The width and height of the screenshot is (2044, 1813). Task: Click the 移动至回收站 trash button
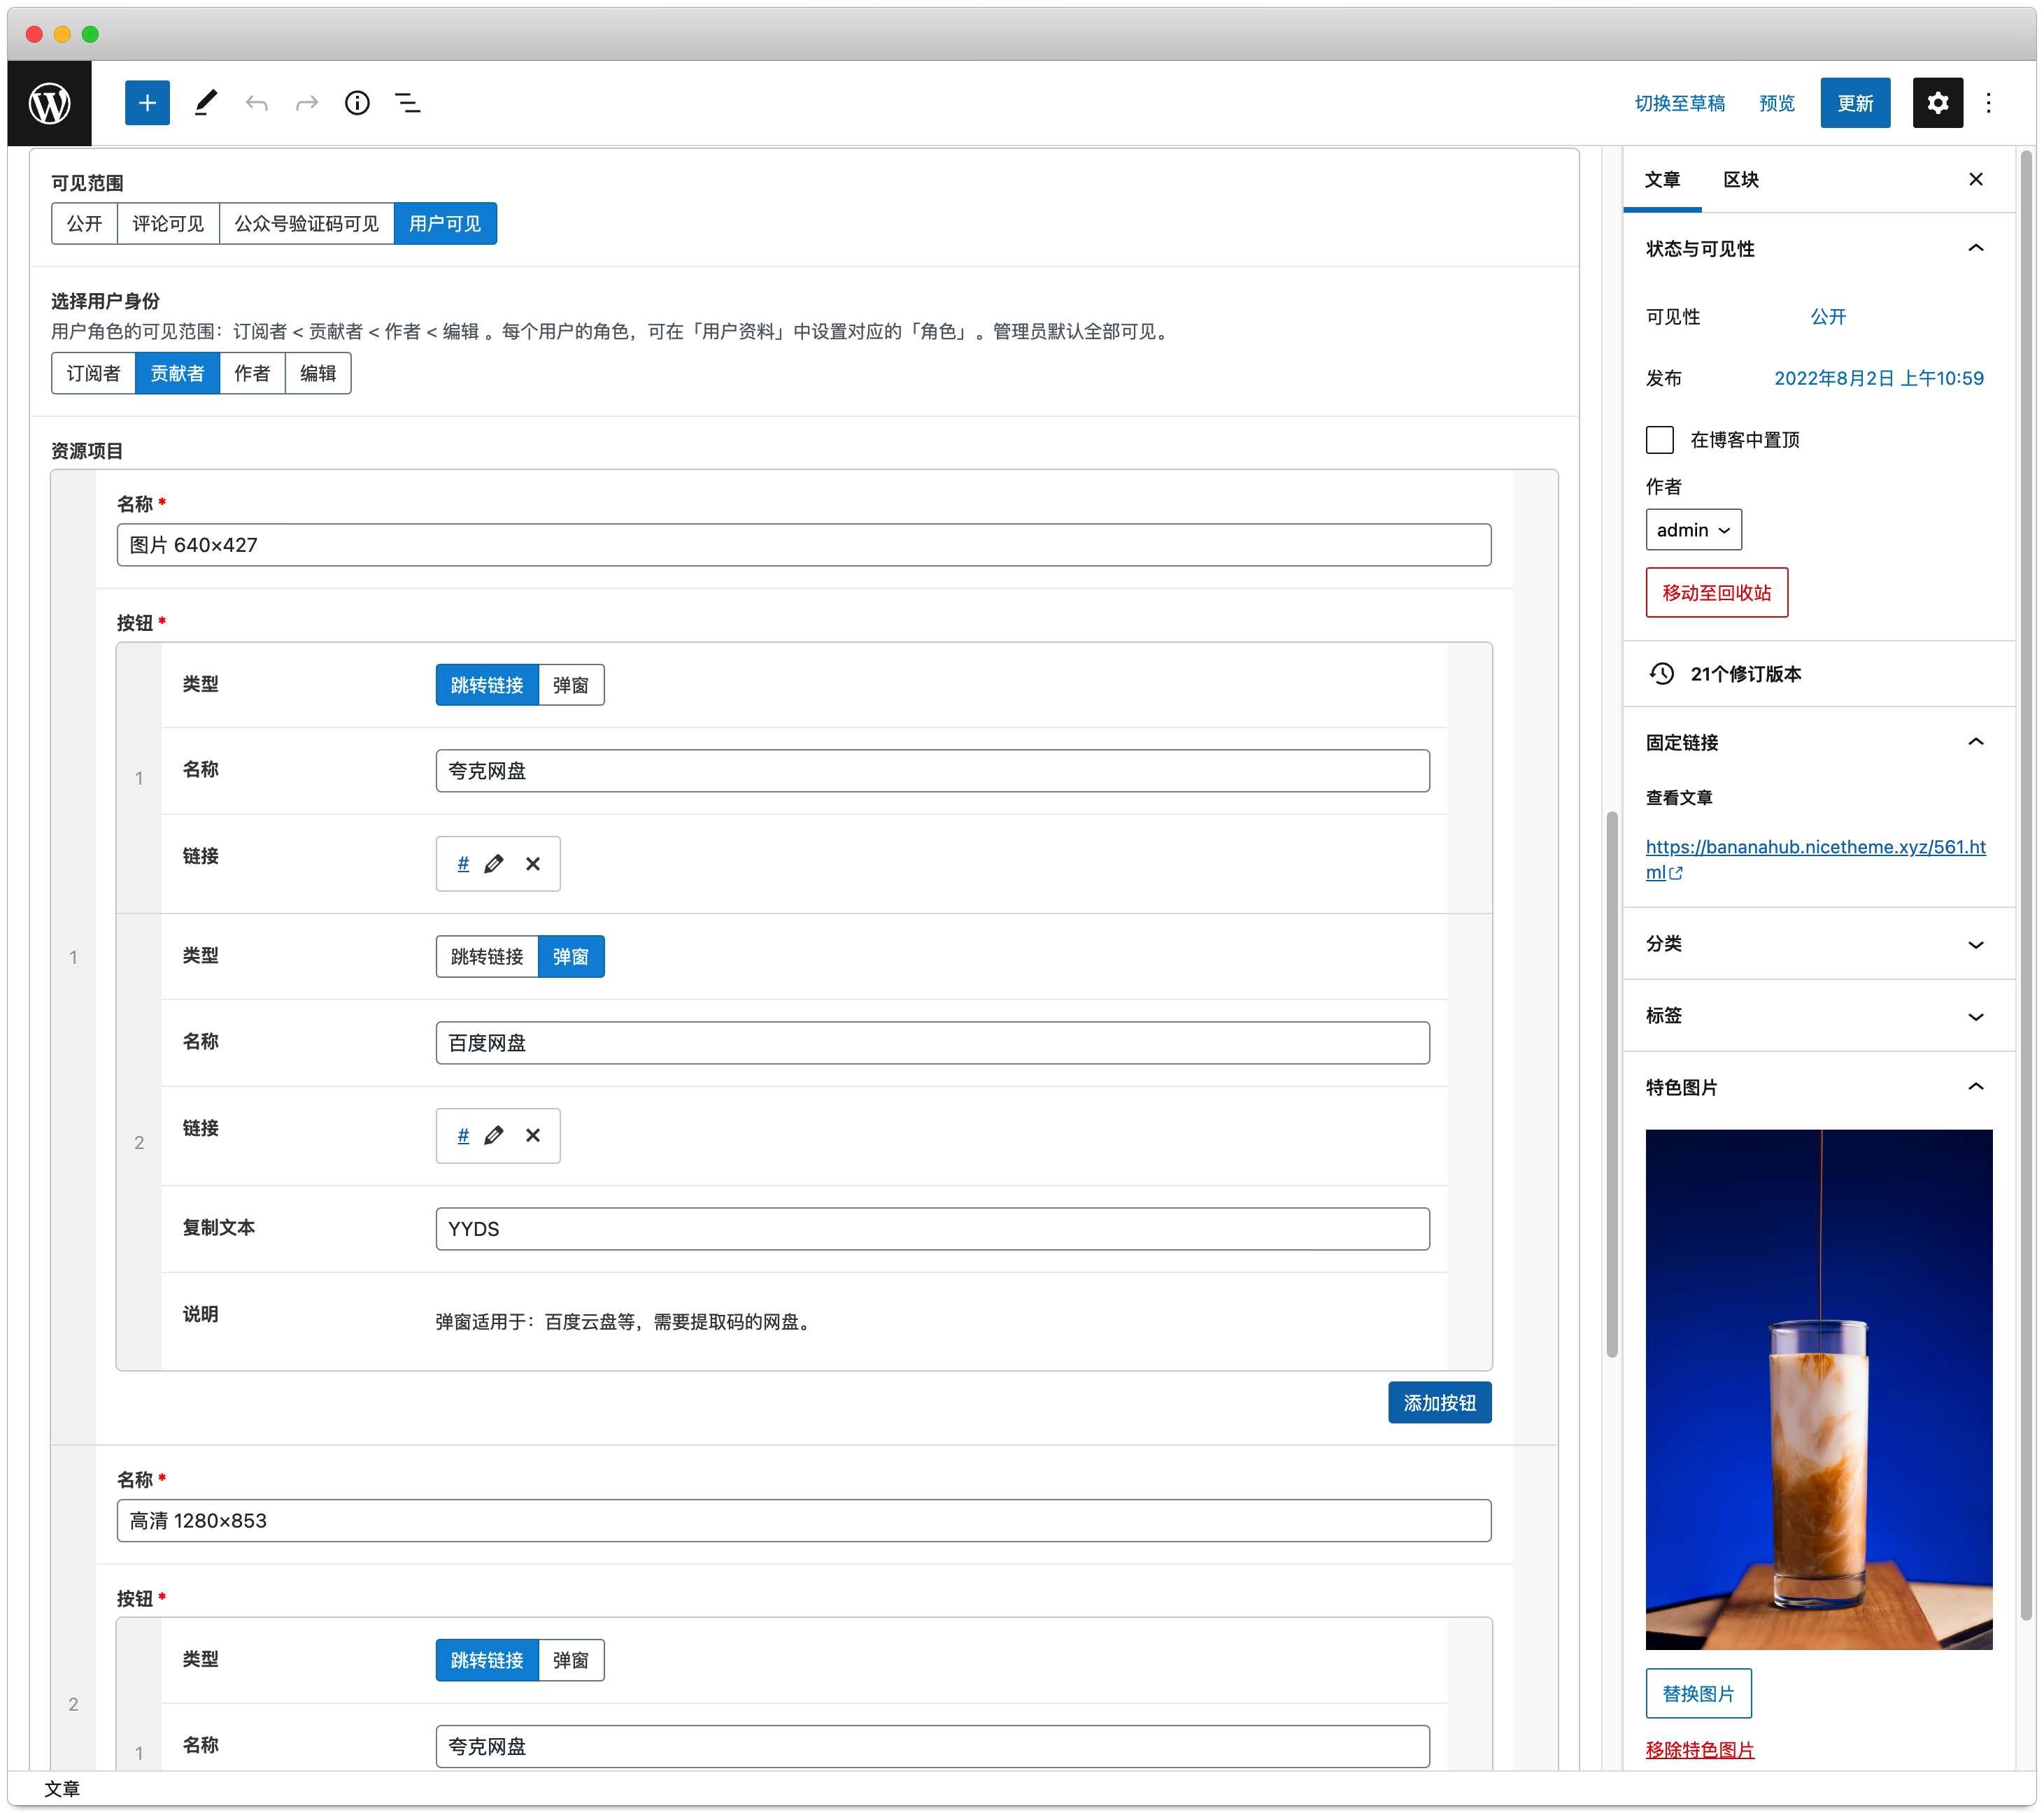click(x=1716, y=593)
